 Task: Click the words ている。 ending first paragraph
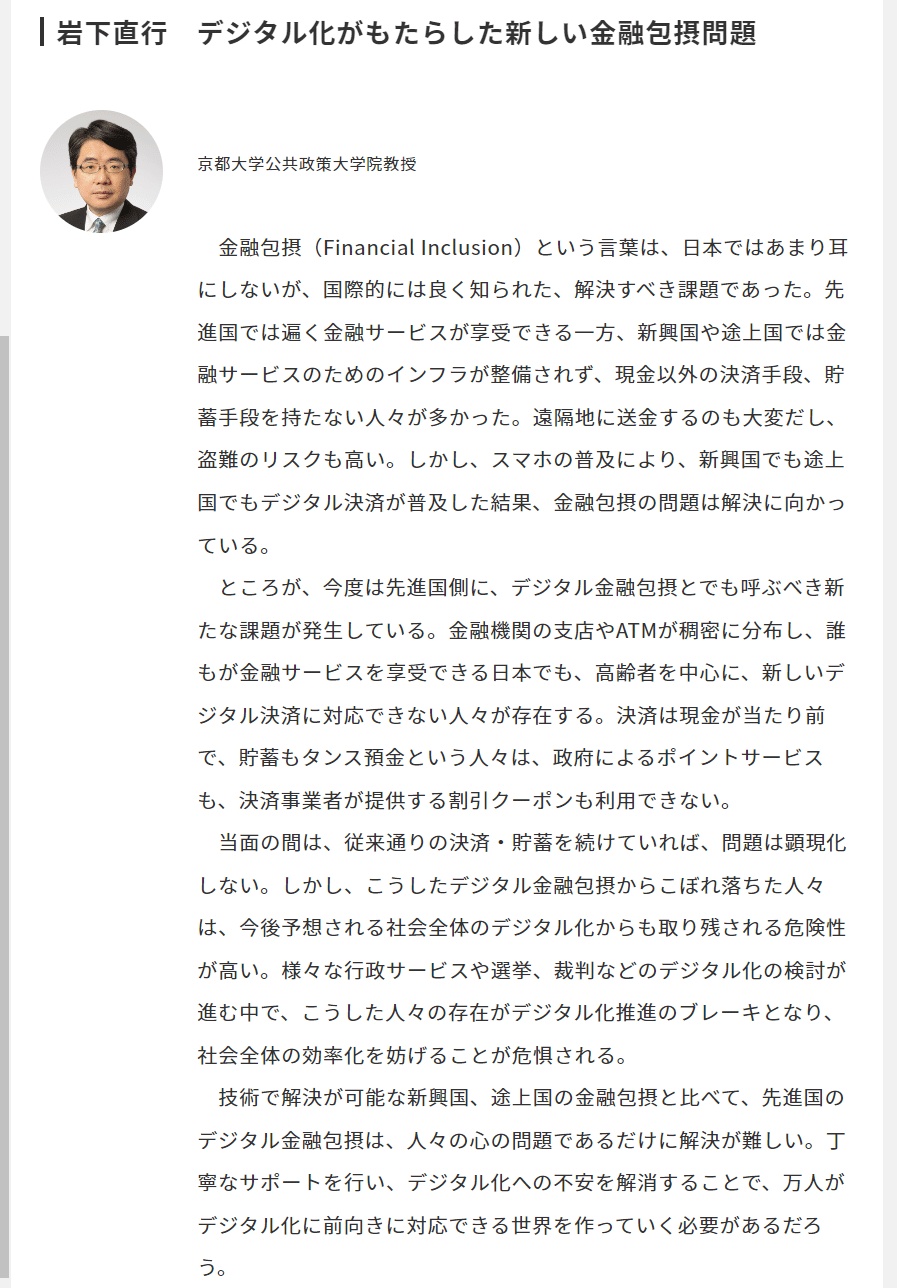(x=233, y=546)
